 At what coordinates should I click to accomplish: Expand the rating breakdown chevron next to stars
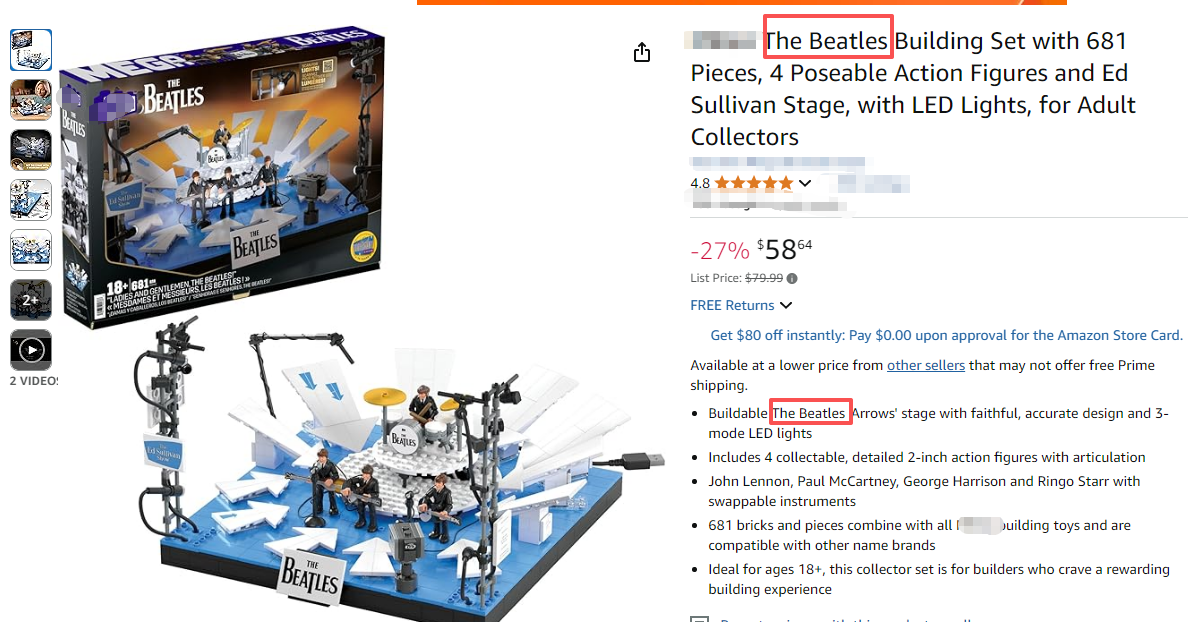click(x=805, y=183)
